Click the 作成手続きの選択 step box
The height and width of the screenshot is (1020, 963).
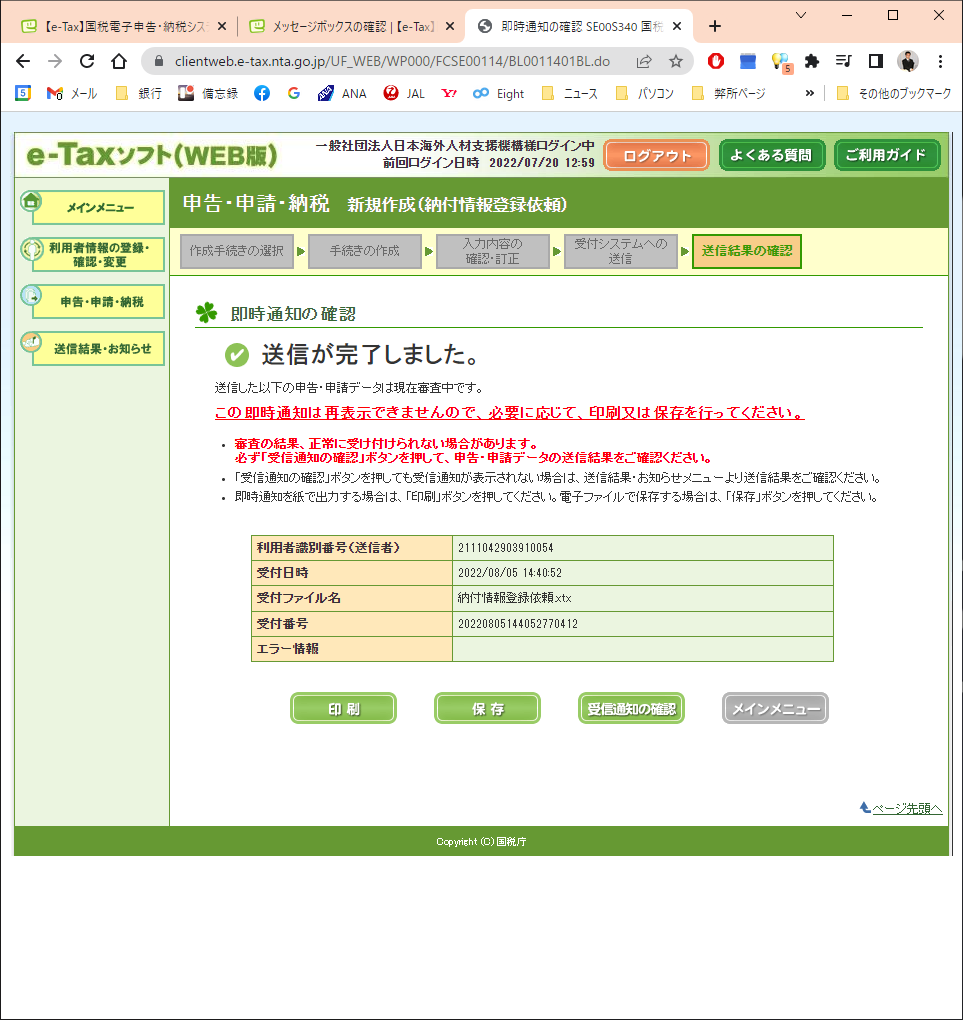[237, 251]
